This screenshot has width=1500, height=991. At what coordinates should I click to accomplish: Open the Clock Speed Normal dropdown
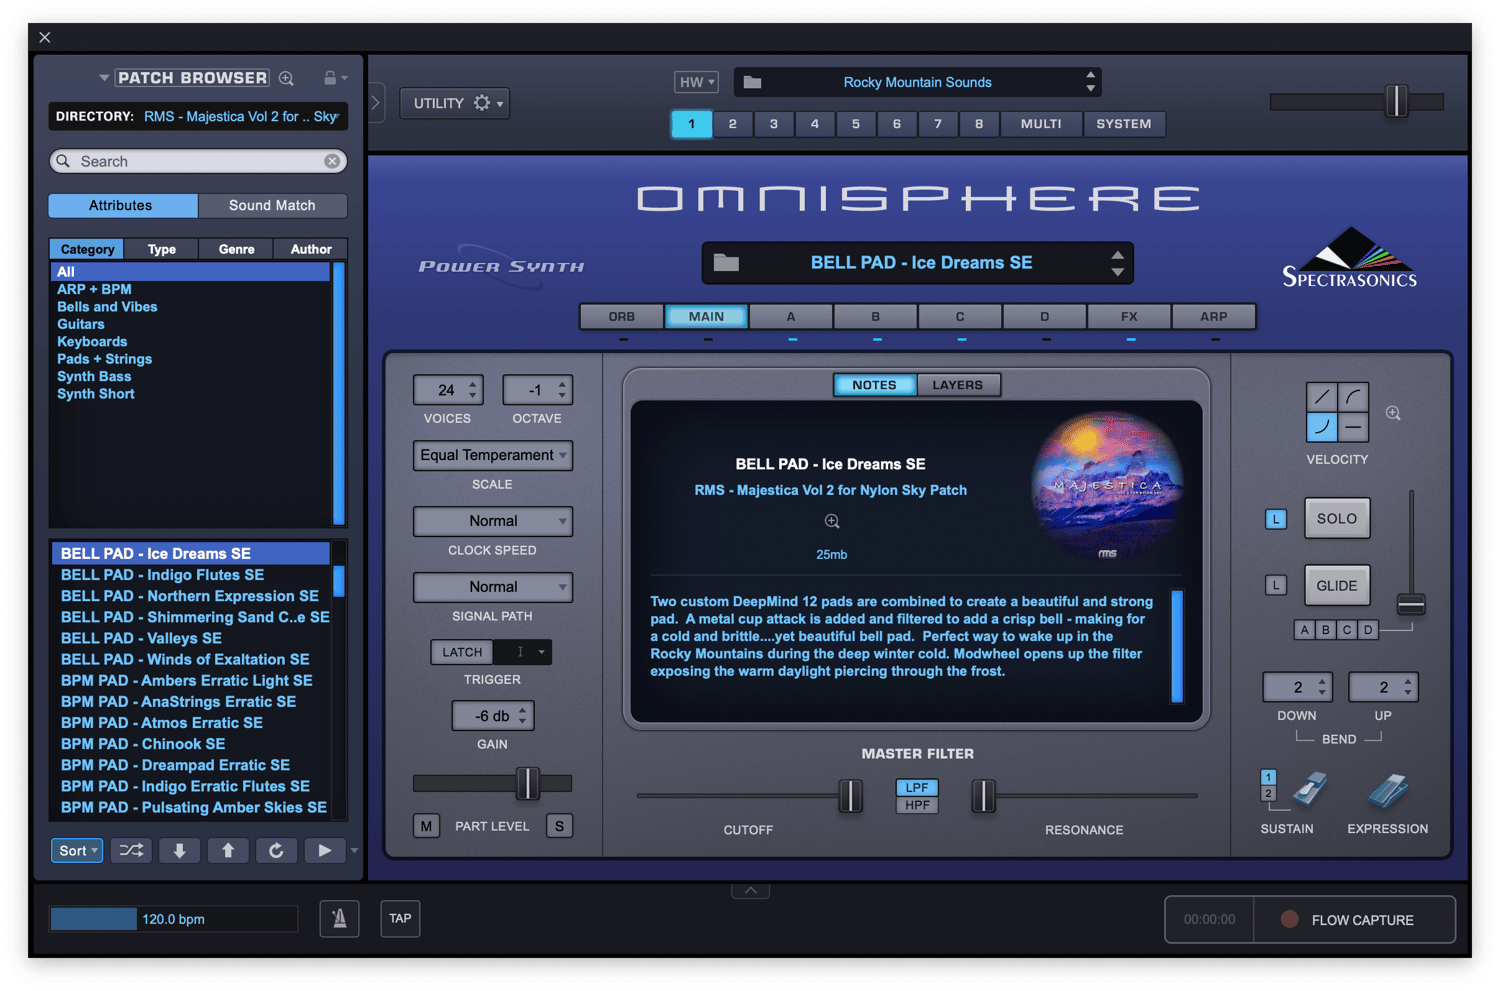click(x=493, y=521)
